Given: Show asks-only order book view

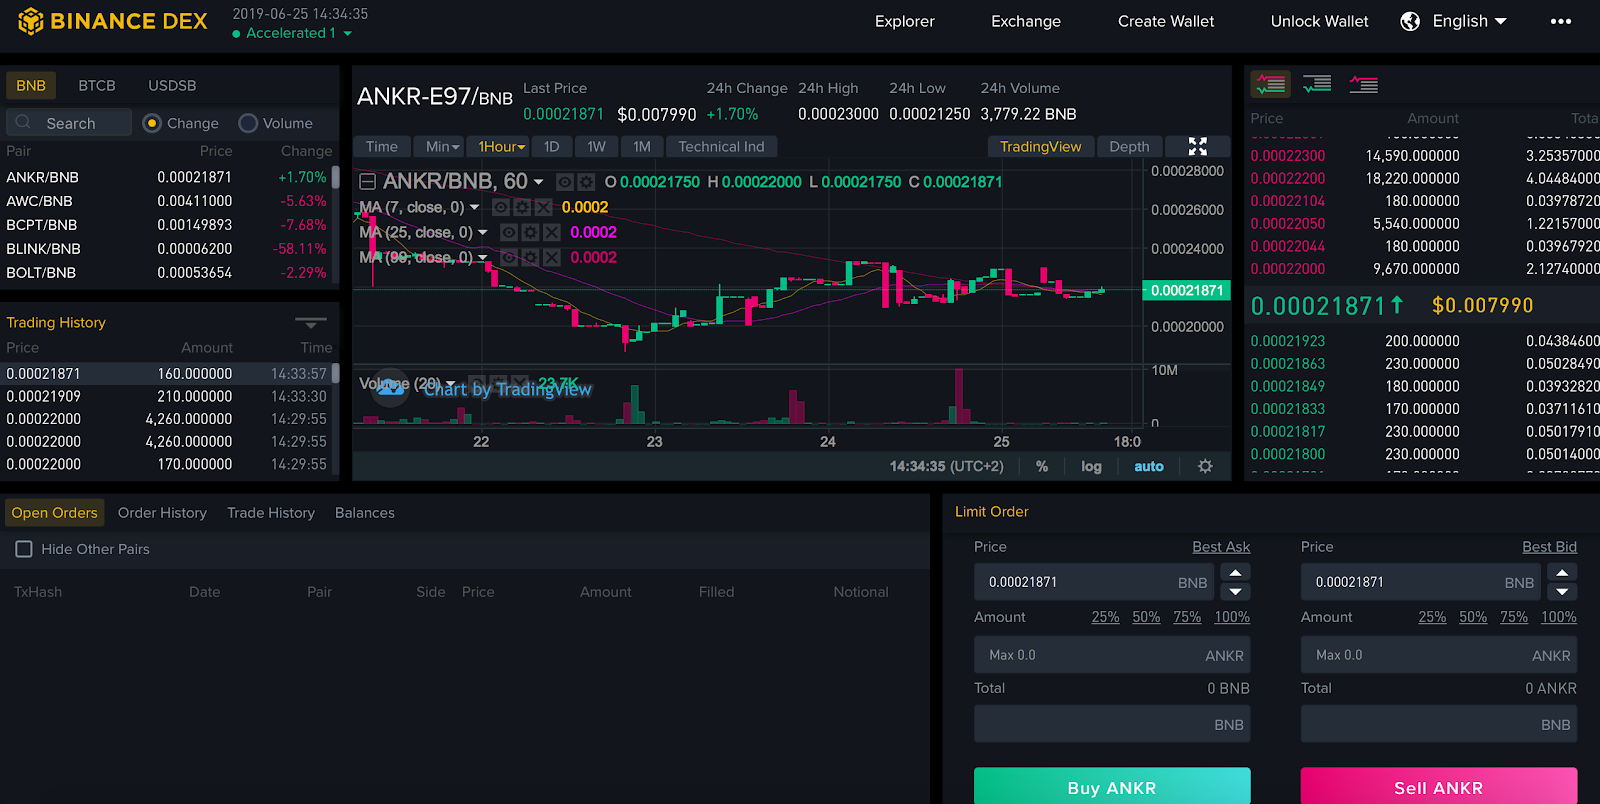Looking at the screenshot, I should point(1363,84).
